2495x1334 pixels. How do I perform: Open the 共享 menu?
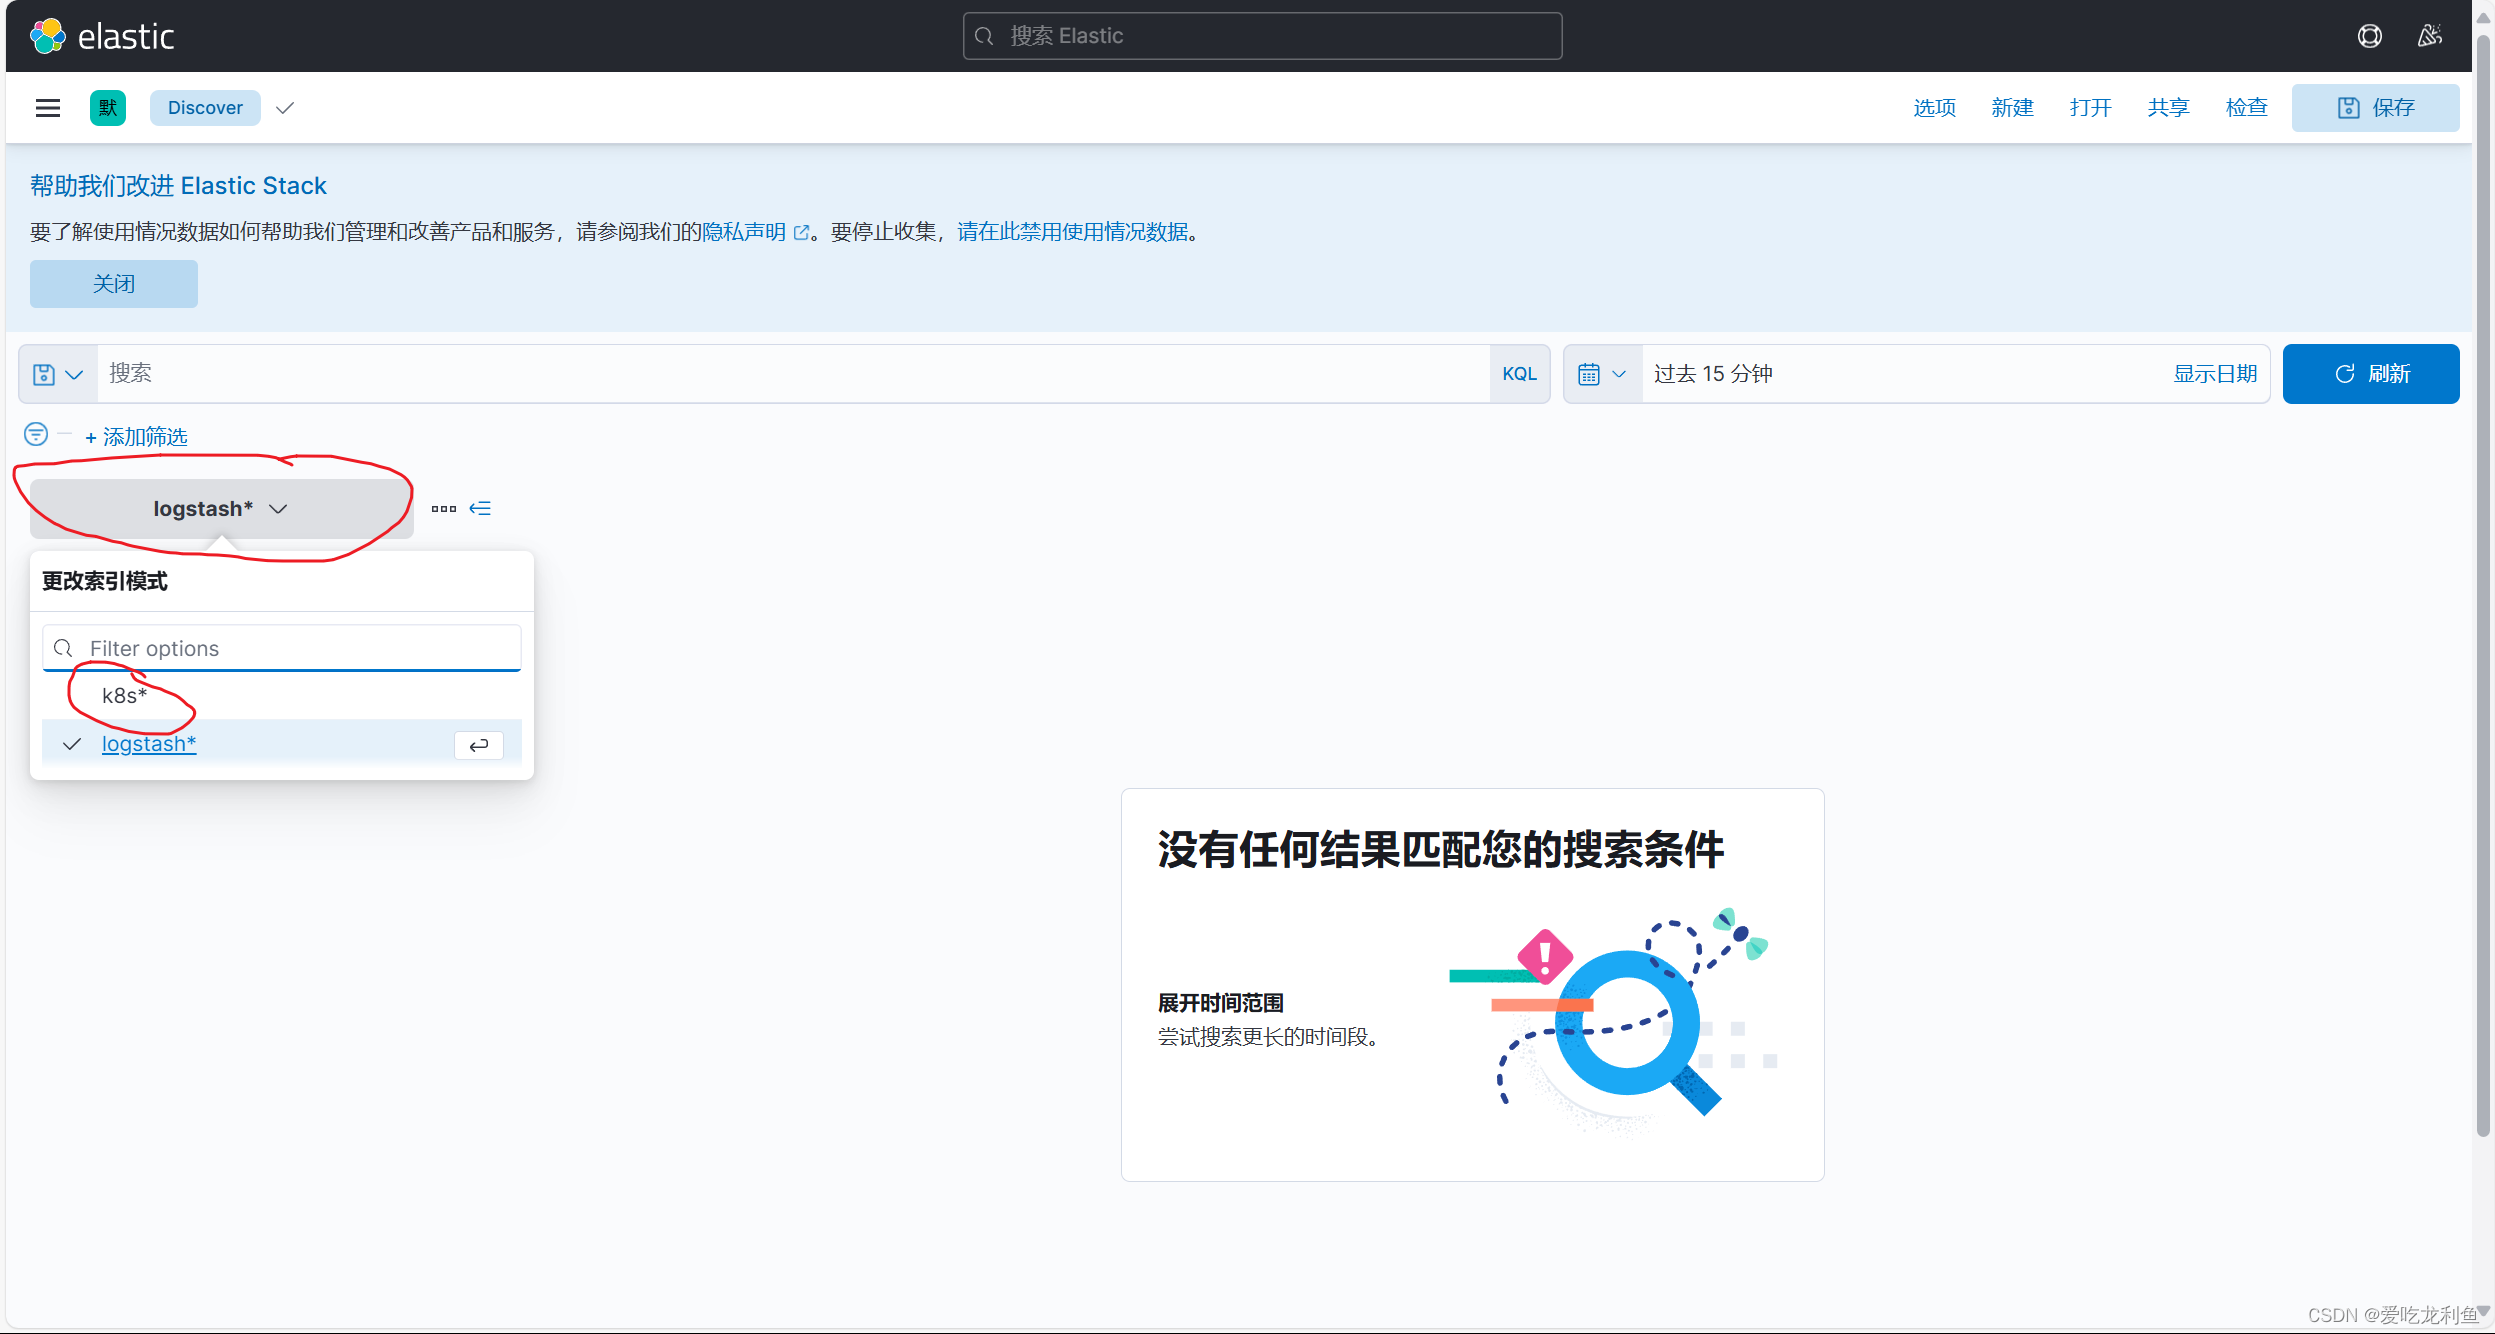pyautogui.click(x=2168, y=108)
